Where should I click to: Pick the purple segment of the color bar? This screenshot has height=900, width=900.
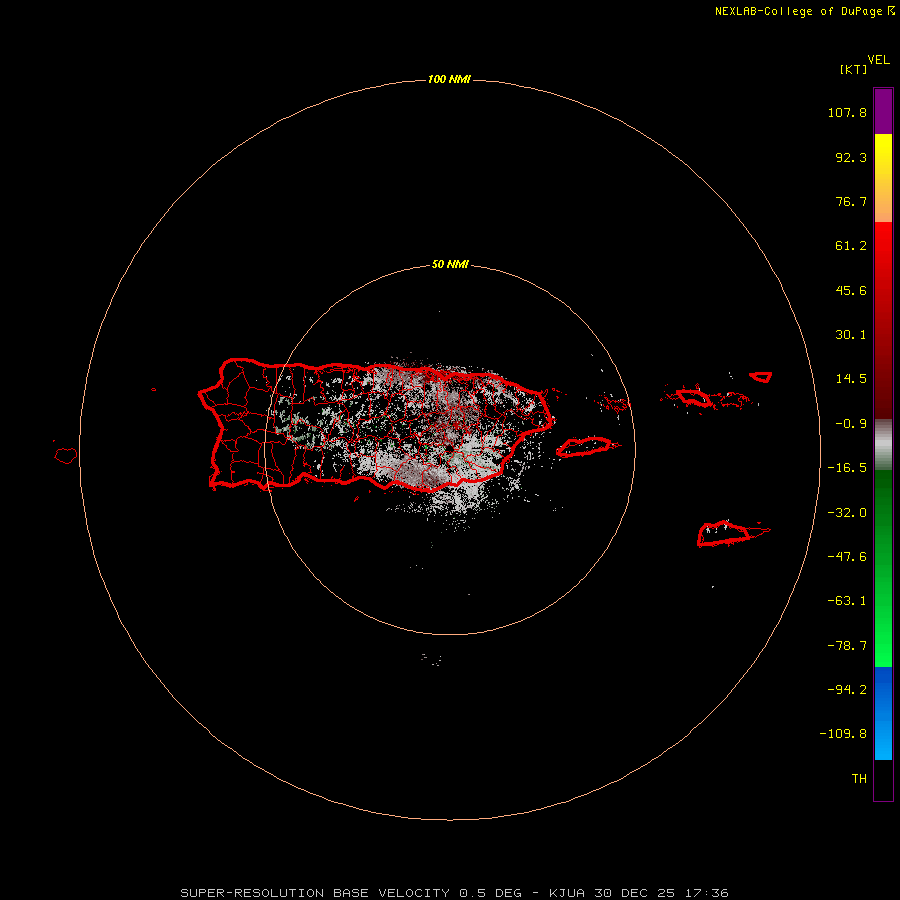pos(883,111)
